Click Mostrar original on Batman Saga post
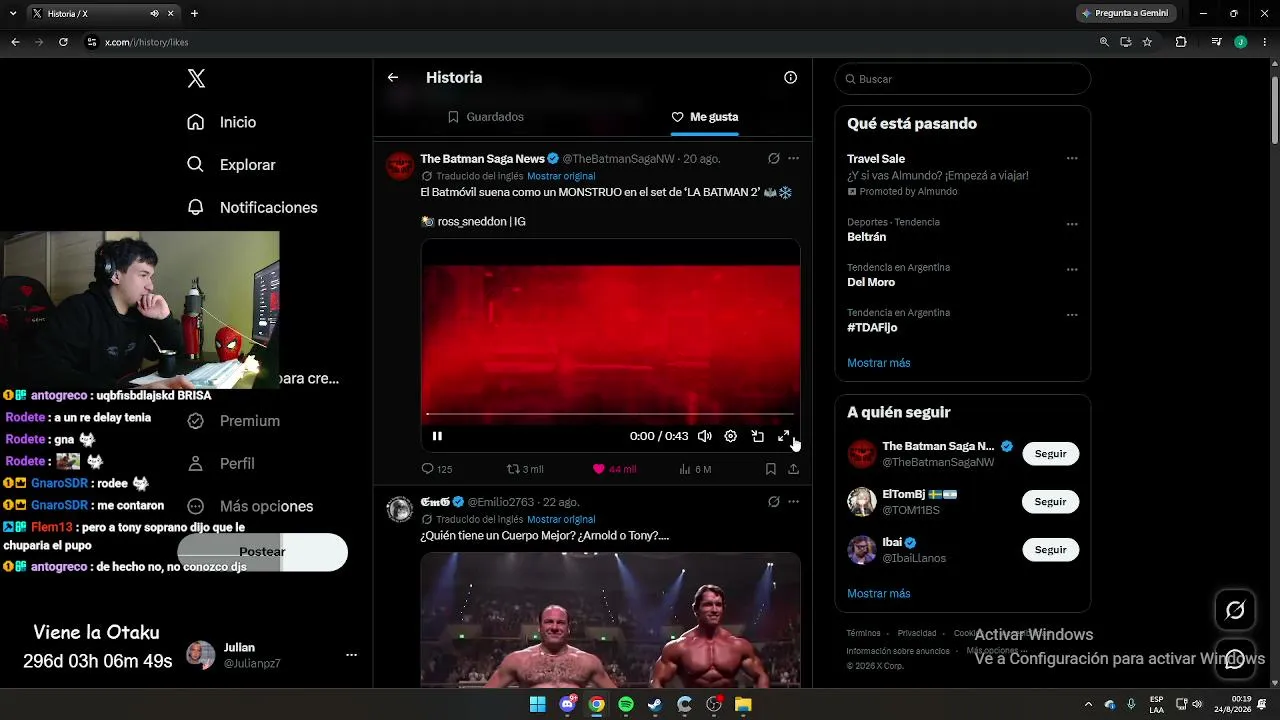This screenshot has height=720, width=1280. 561,176
